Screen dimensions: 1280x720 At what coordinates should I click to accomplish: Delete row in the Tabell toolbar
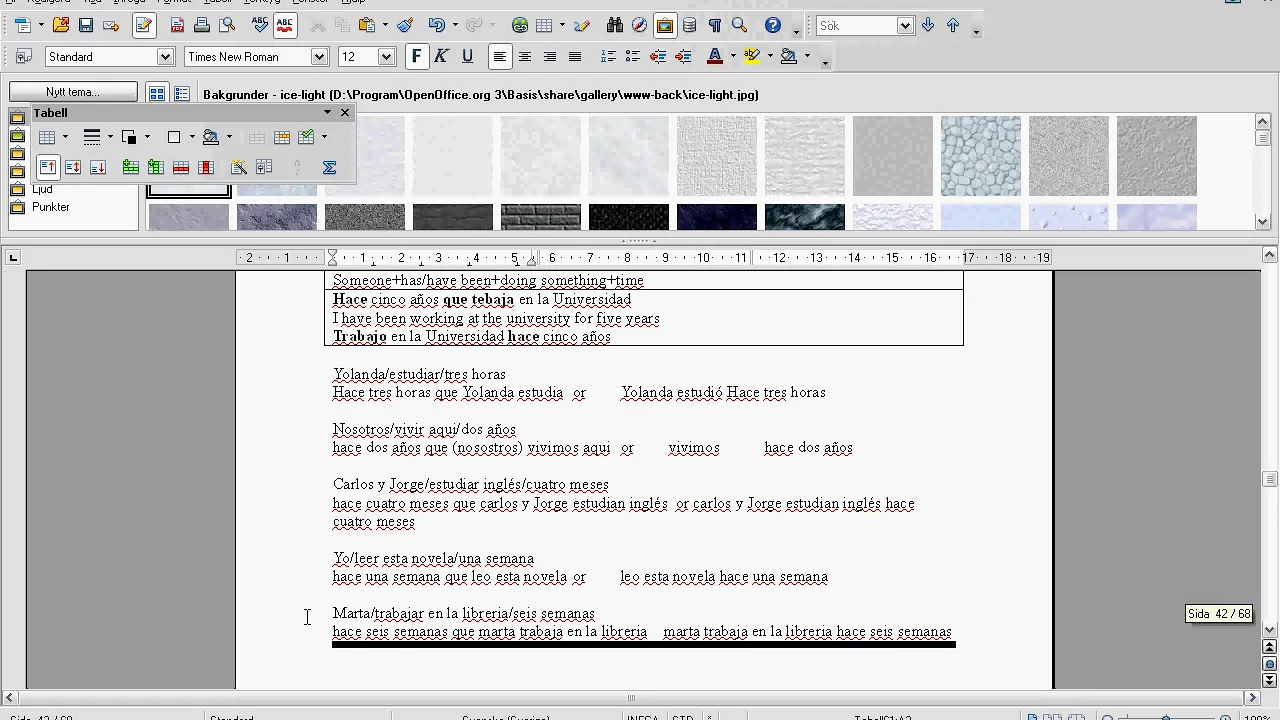181,167
